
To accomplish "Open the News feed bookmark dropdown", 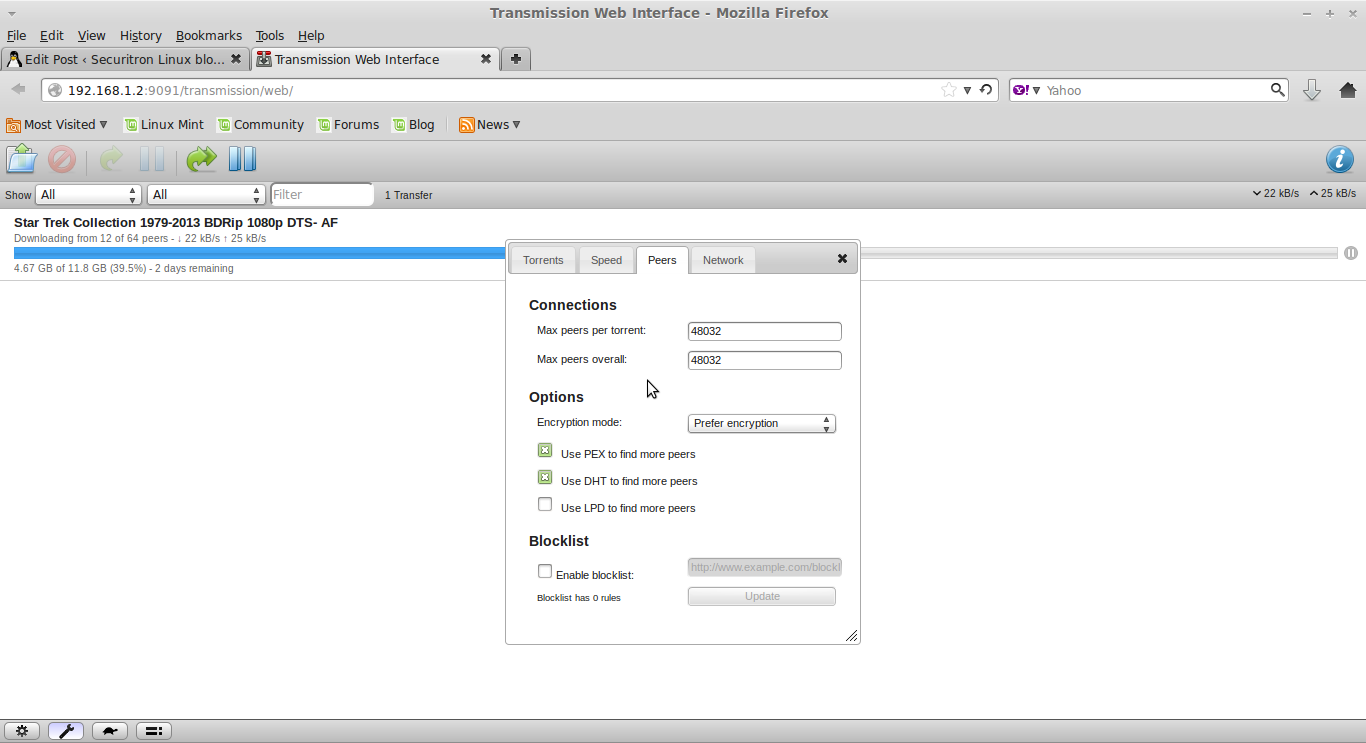I will click(490, 125).
